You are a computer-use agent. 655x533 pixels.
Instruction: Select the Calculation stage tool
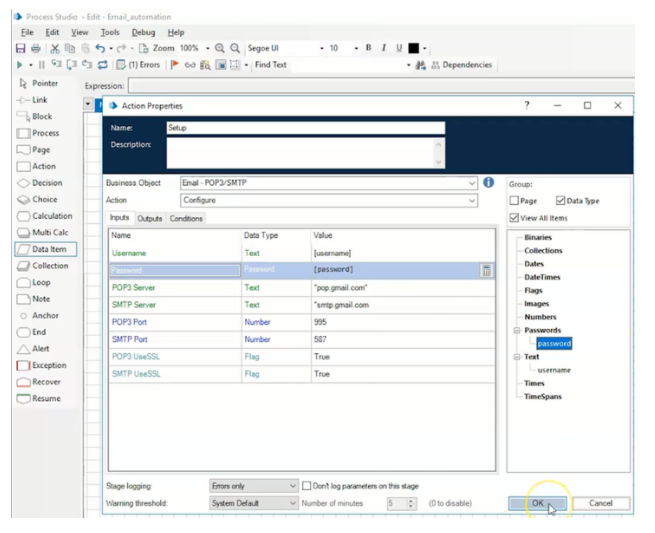[51, 216]
